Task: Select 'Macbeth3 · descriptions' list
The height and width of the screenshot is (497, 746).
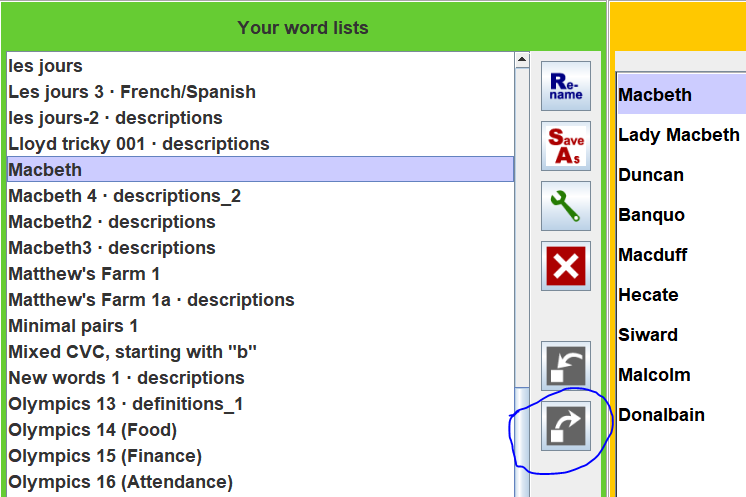Action: [x=261, y=248]
